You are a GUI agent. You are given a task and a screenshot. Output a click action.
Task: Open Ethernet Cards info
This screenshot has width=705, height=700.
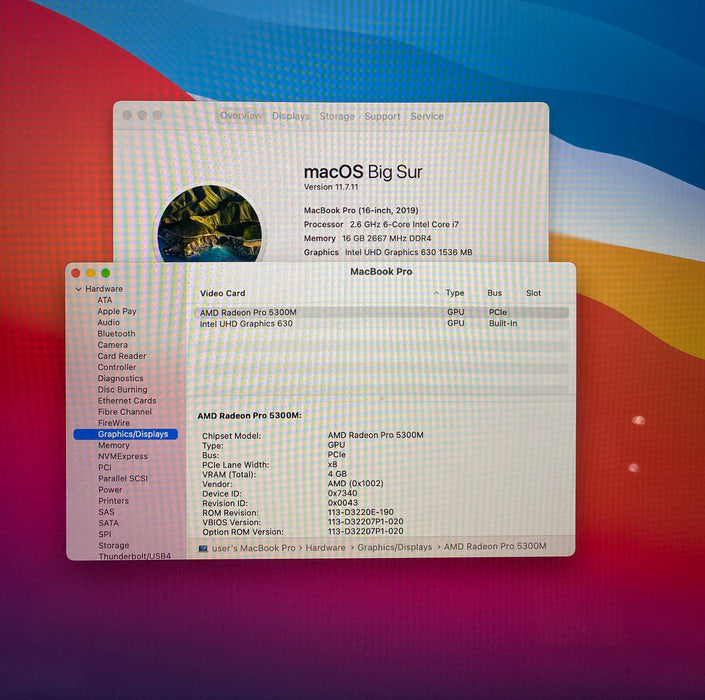point(127,401)
